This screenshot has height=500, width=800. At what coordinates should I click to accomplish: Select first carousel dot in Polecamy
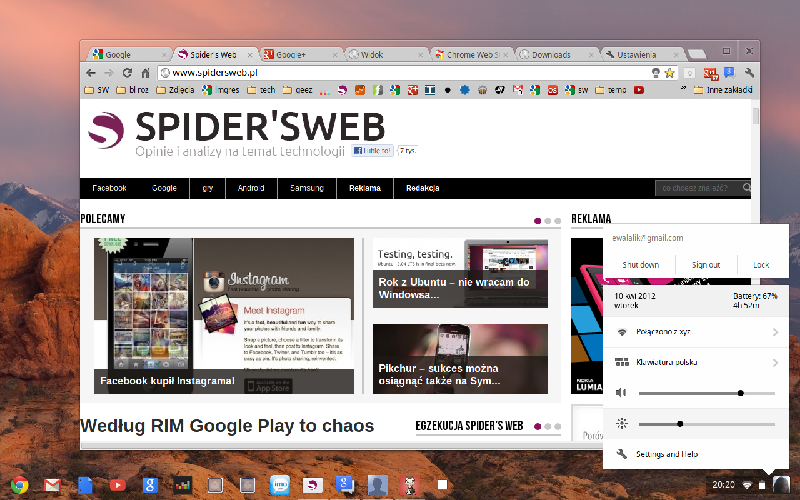click(x=537, y=221)
